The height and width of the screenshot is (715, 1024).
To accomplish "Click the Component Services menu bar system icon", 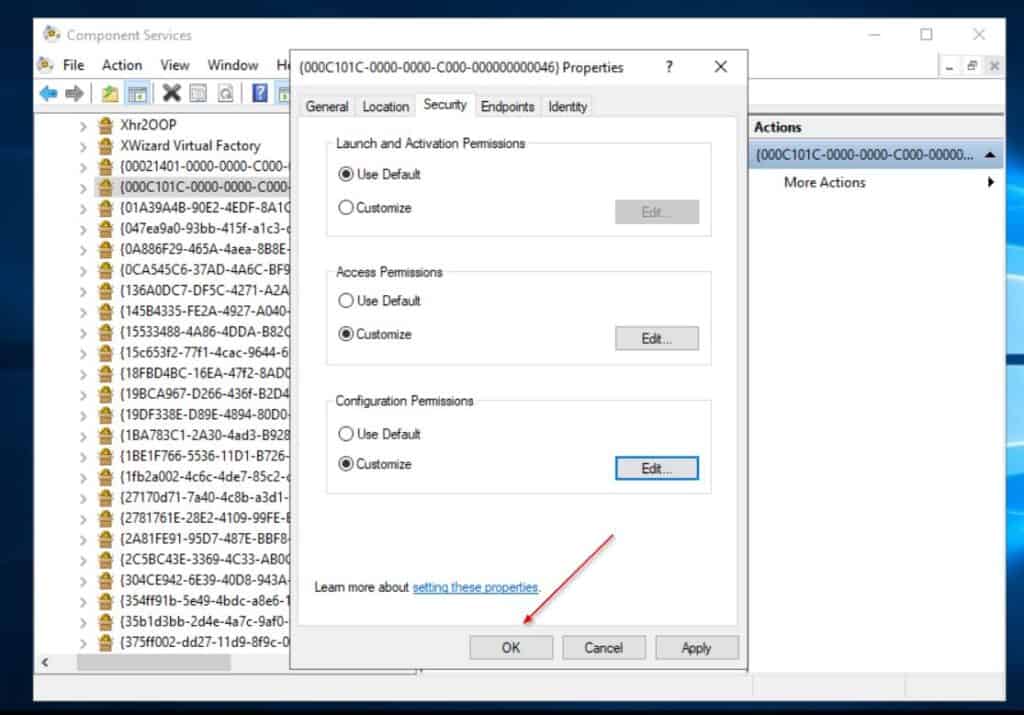I will point(45,64).
